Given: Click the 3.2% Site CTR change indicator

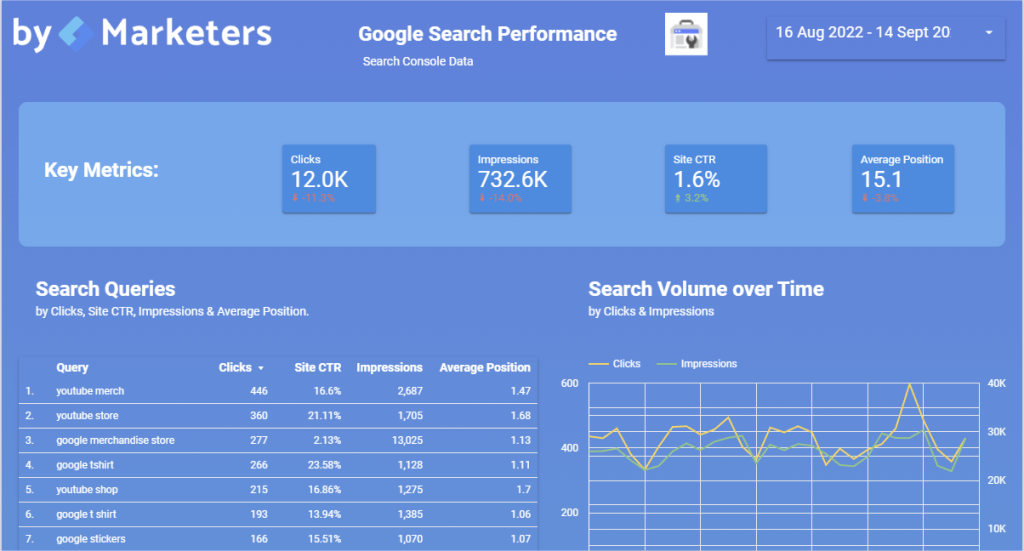Looking at the screenshot, I should pyautogui.click(x=692, y=198).
